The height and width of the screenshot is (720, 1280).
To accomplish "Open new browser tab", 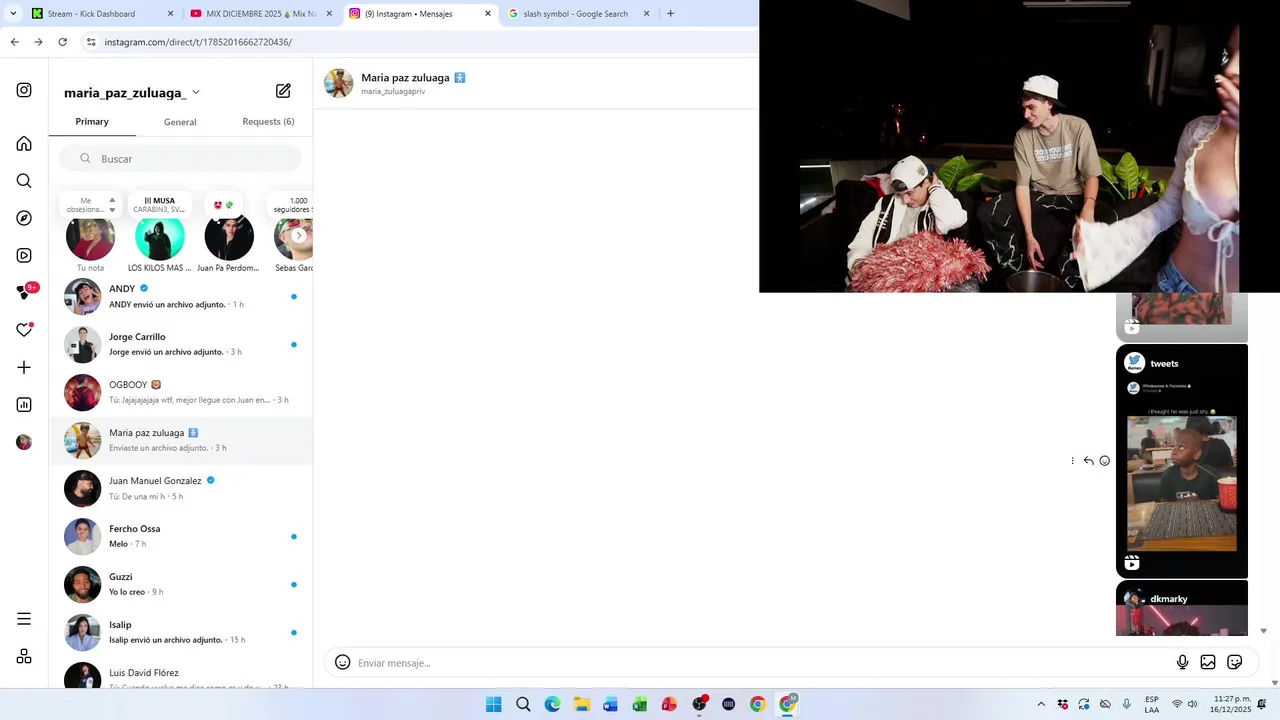I will tap(670, 14).
